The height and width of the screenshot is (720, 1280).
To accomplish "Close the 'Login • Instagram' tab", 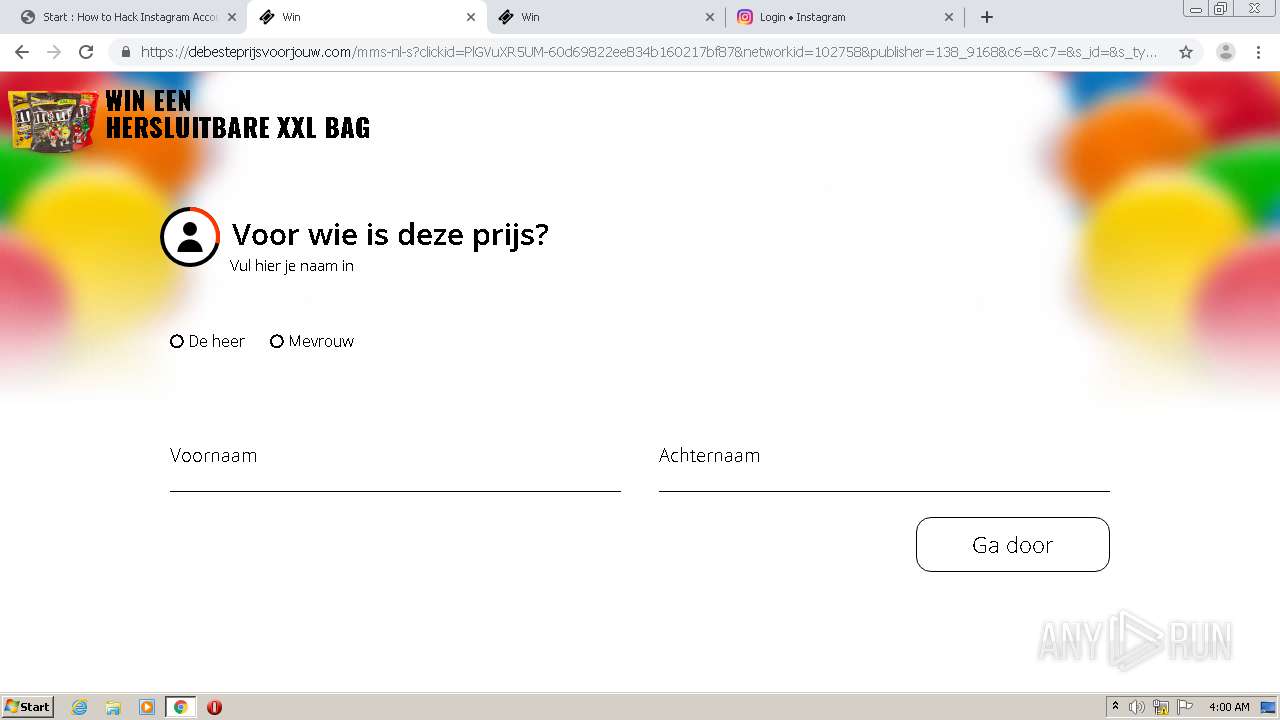I will [x=949, y=17].
